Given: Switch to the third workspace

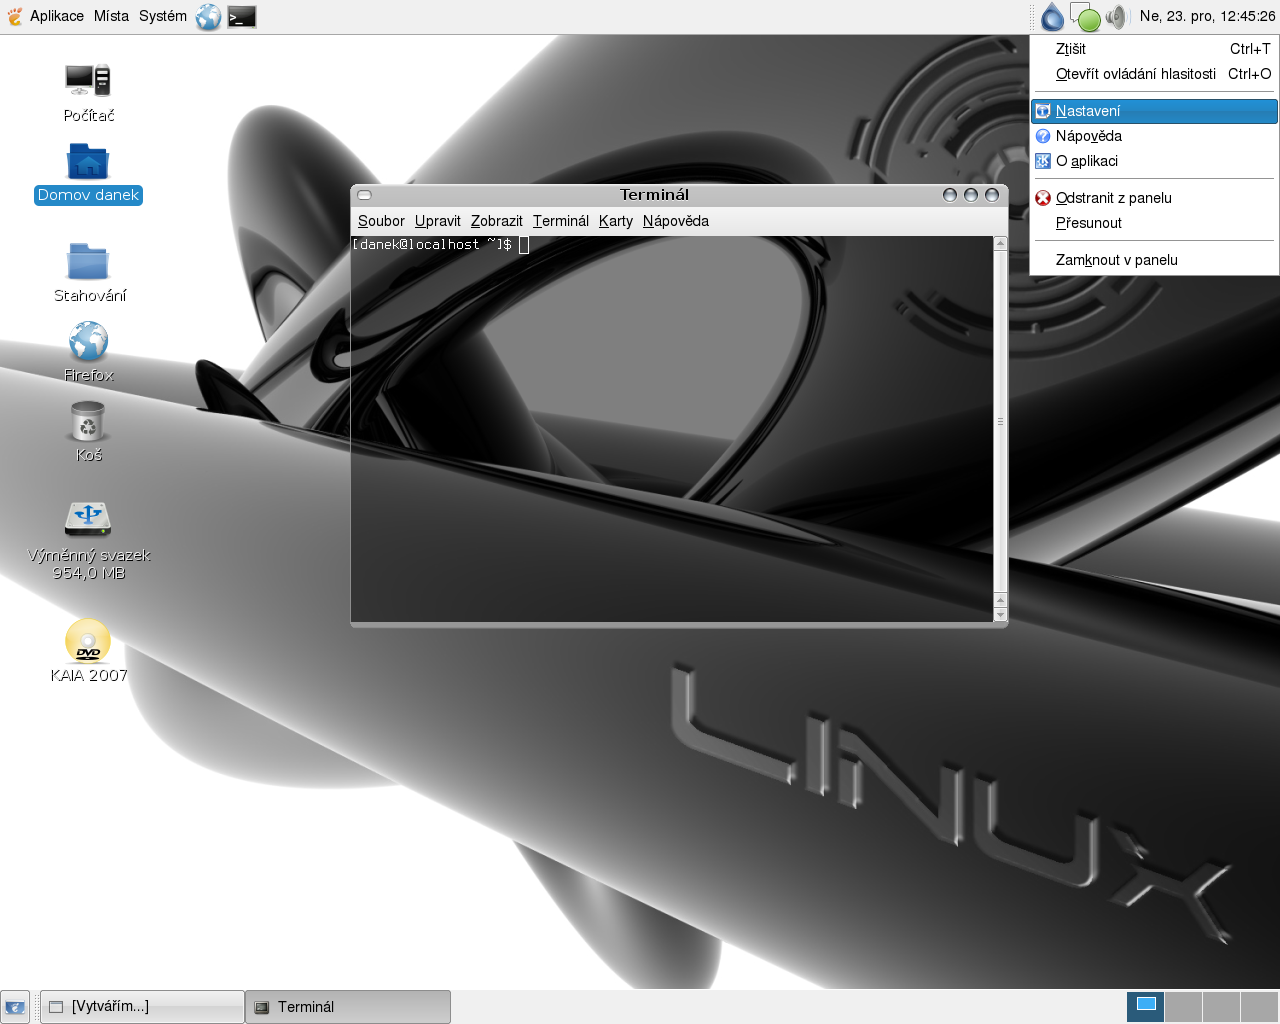Looking at the screenshot, I should (x=1222, y=1007).
